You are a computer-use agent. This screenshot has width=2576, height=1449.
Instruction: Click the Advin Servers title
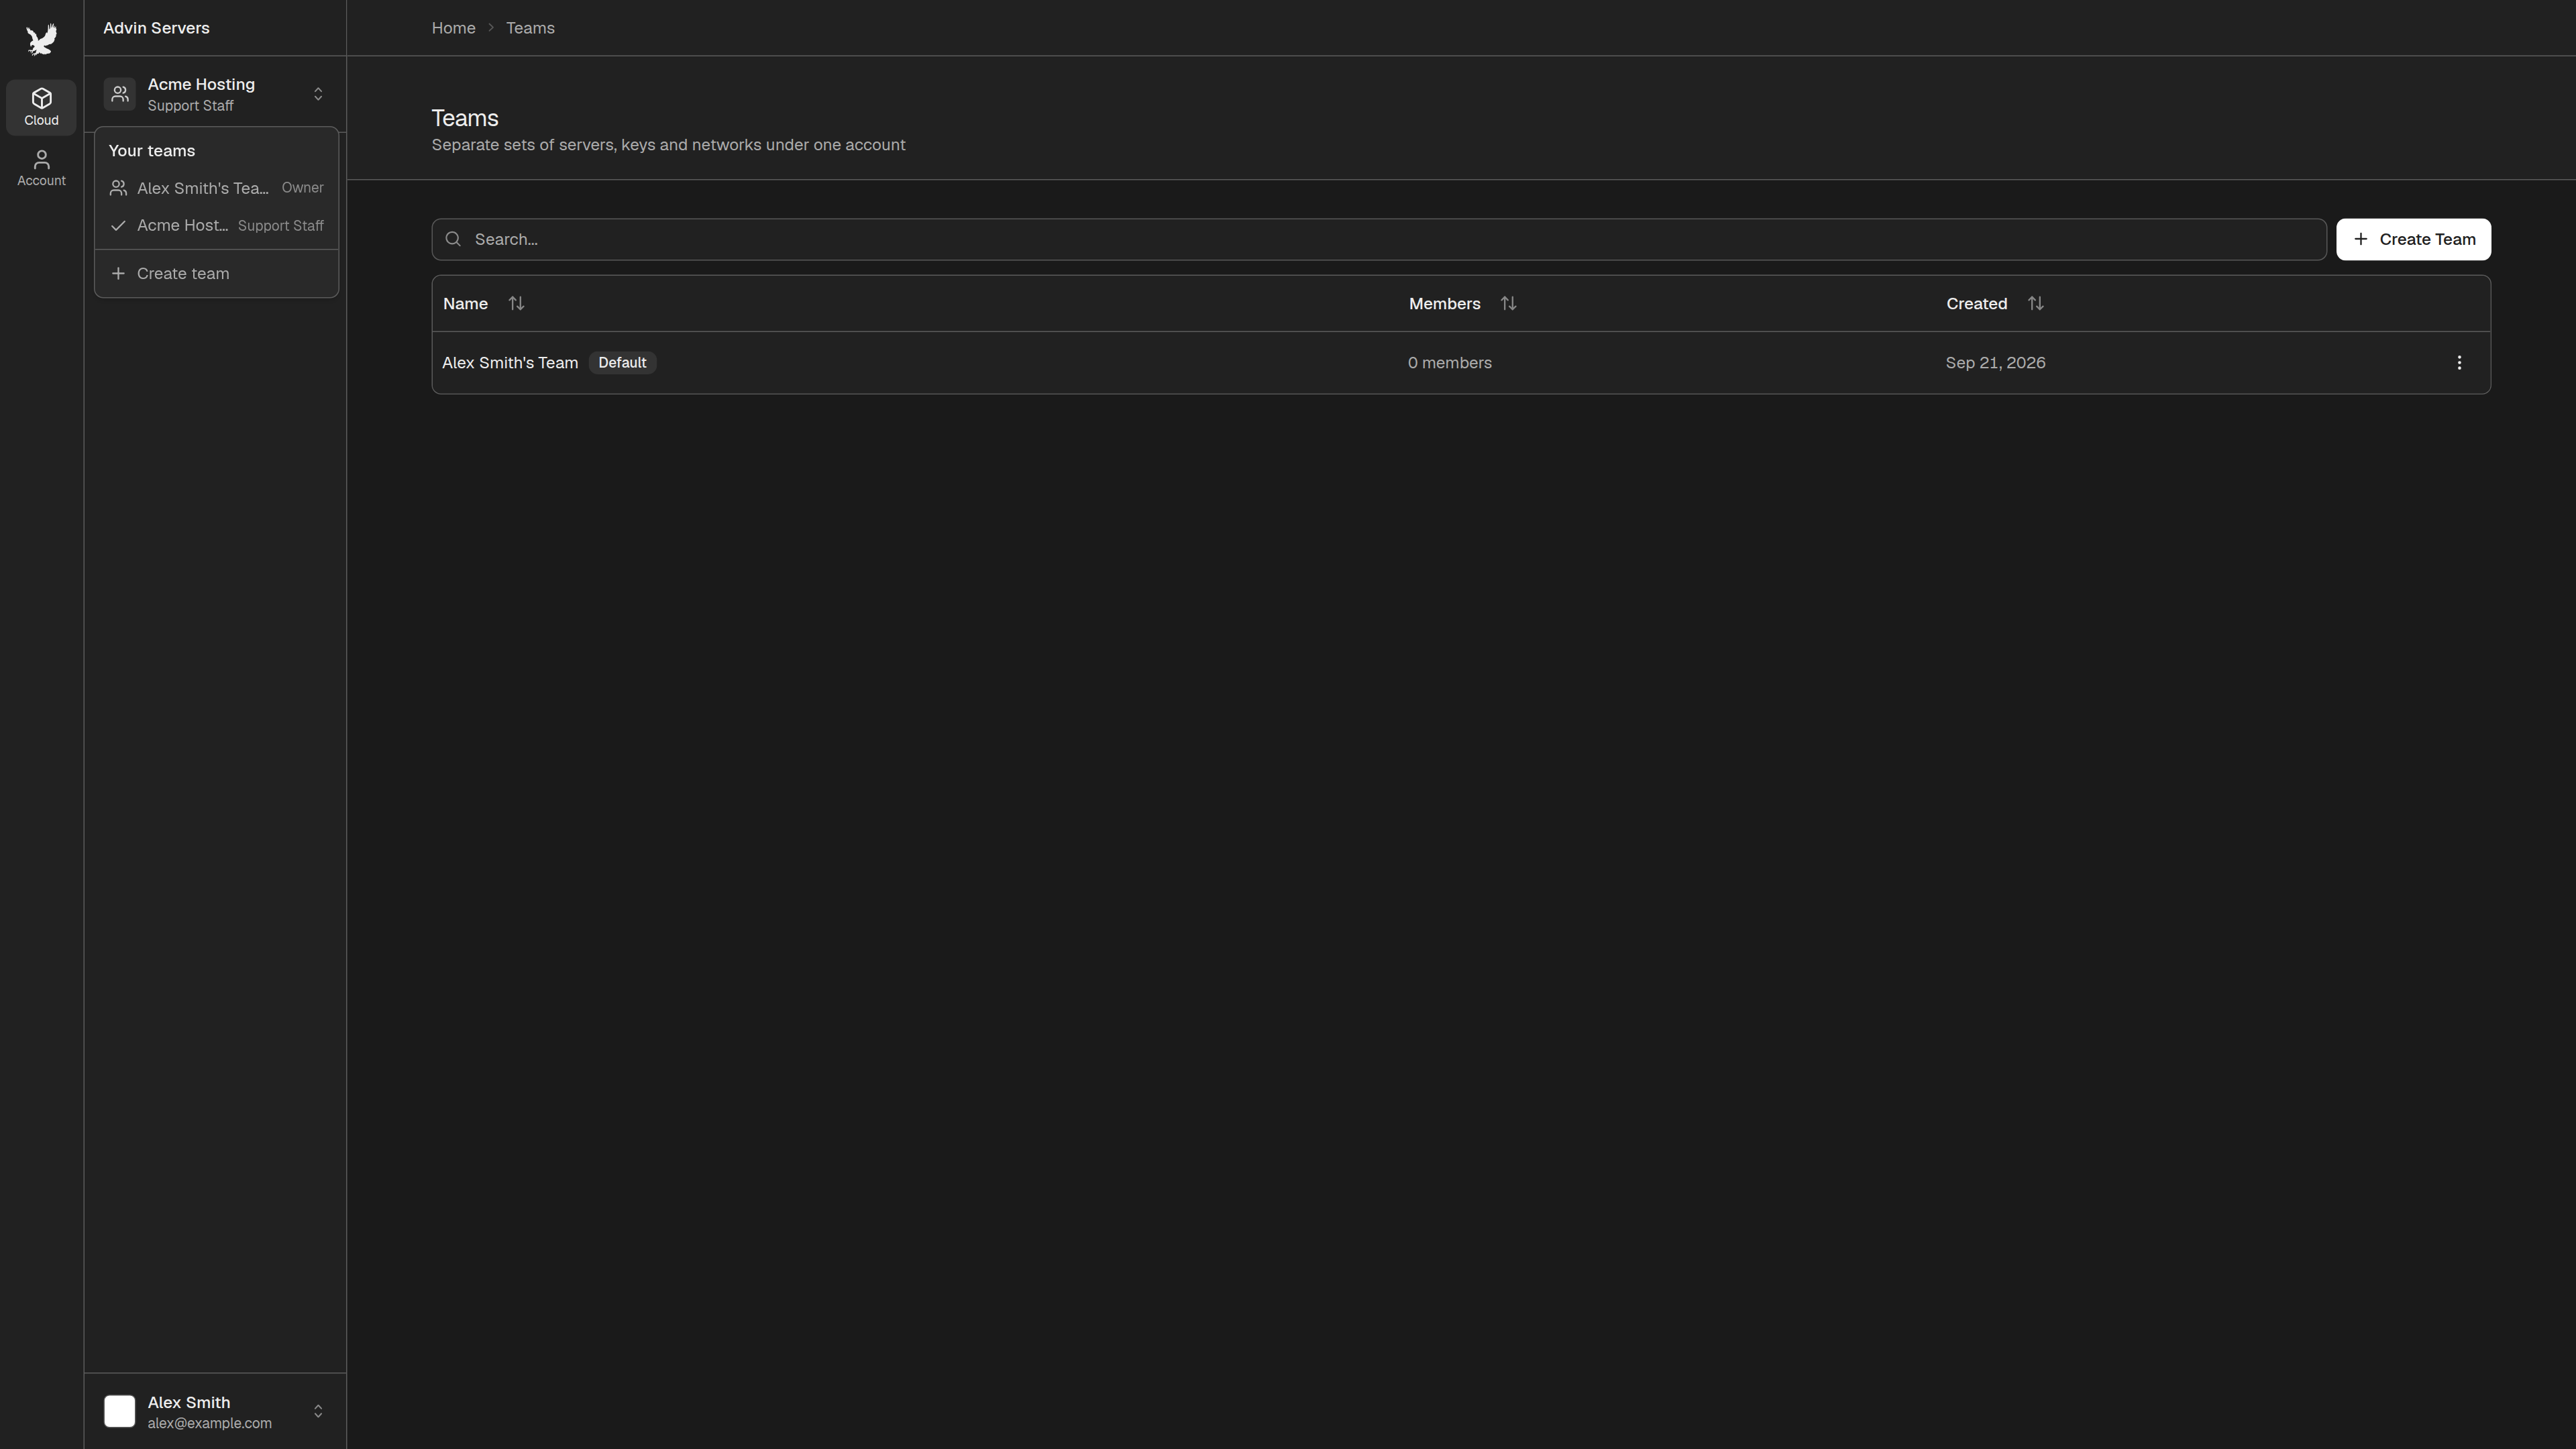pyautogui.click(x=156, y=28)
